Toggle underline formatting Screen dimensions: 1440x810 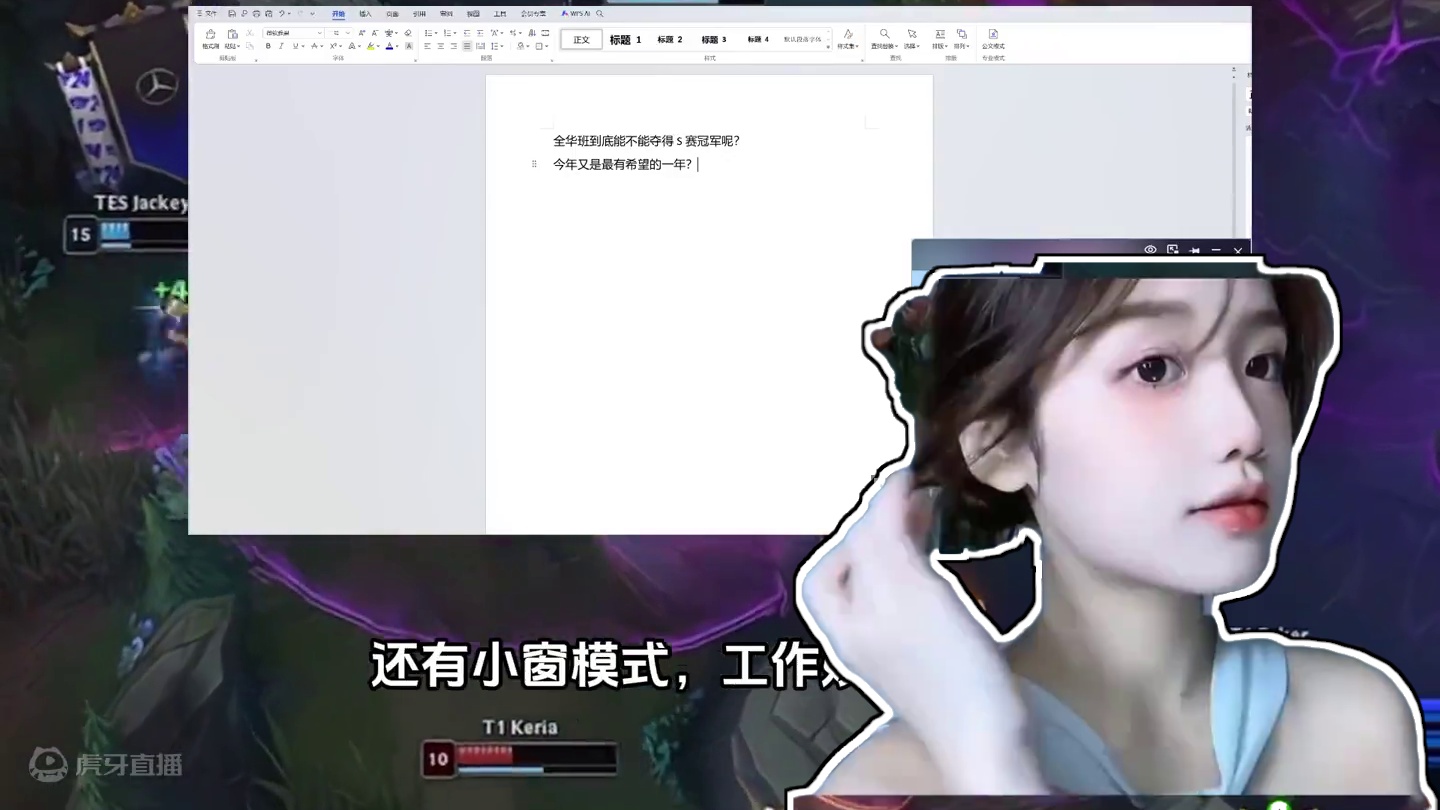tap(295, 45)
